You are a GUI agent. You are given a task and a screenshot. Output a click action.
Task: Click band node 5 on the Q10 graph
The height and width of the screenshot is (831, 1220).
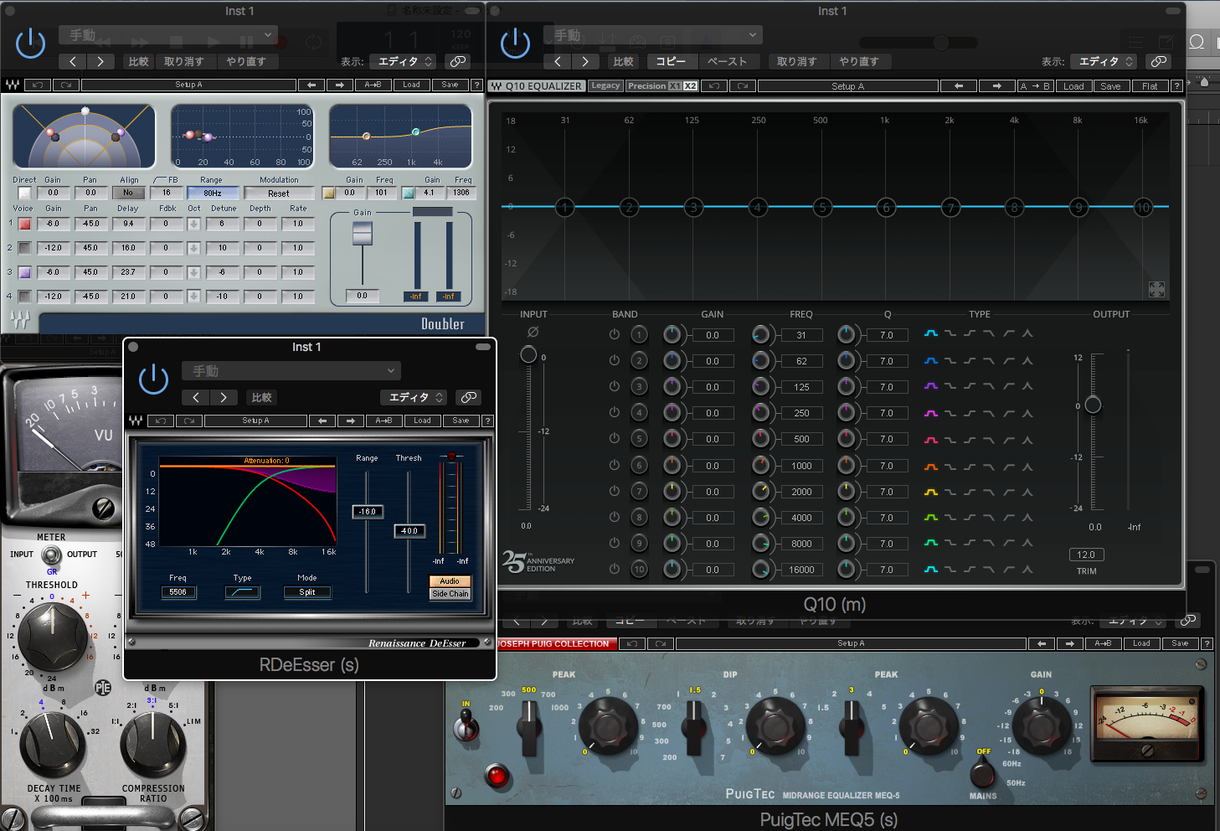pyautogui.click(x=821, y=207)
